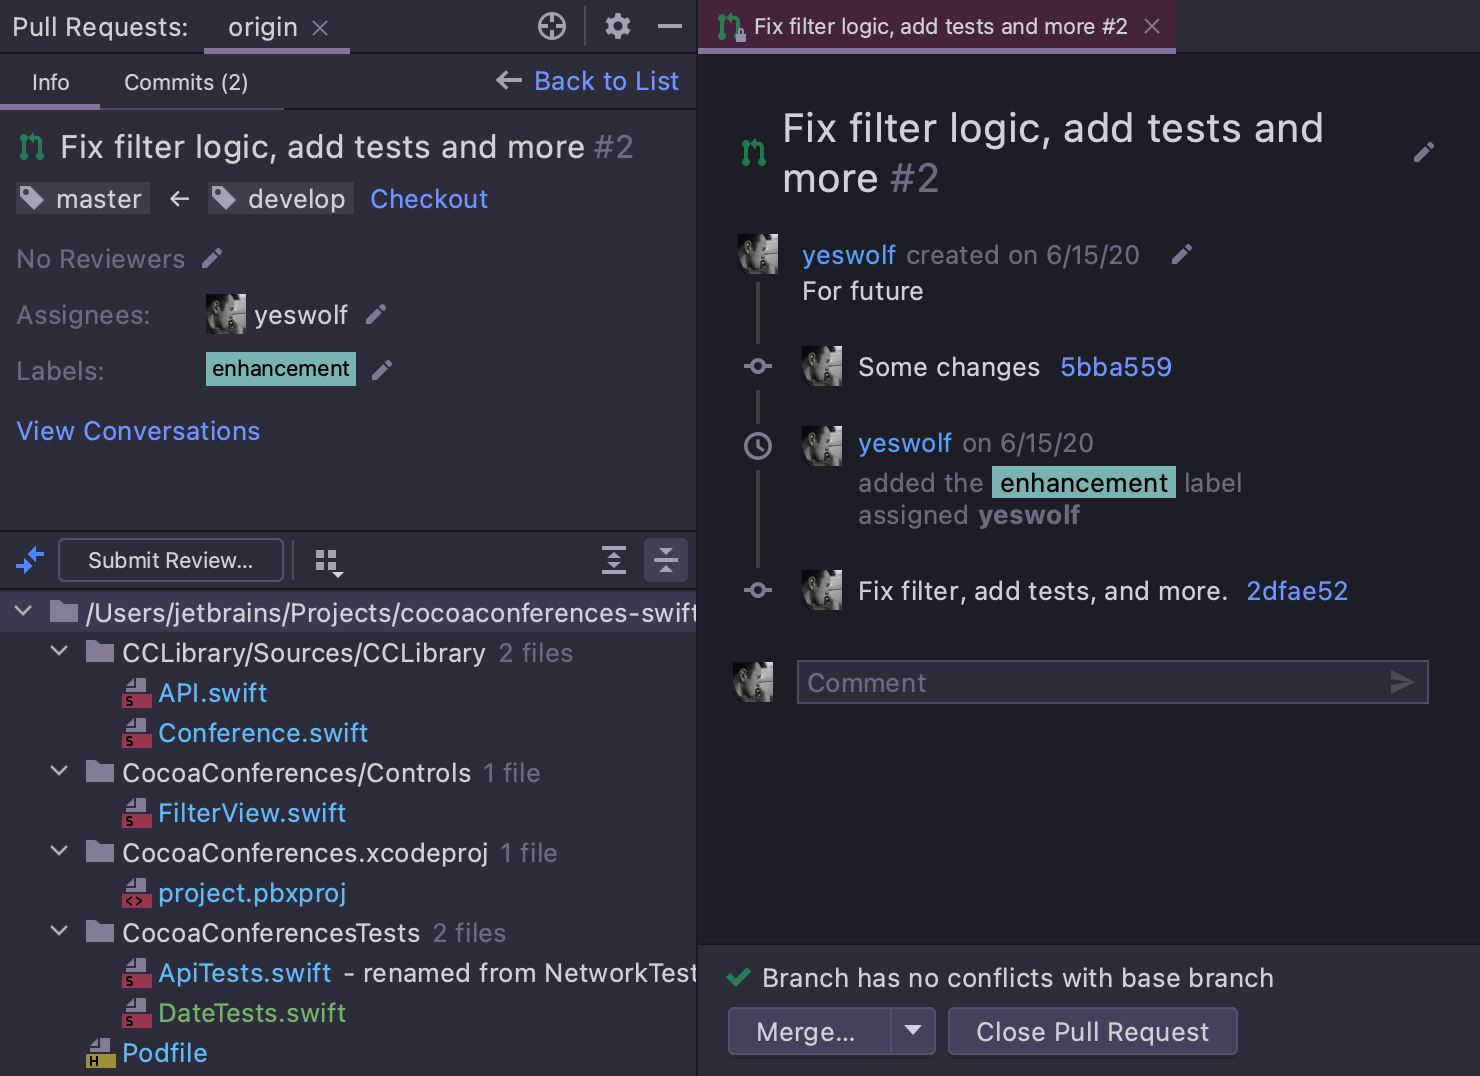This screenshot has width=1480, height=1076.
Task: Switch to the Commits (2) tab
Action: point(186,82)
